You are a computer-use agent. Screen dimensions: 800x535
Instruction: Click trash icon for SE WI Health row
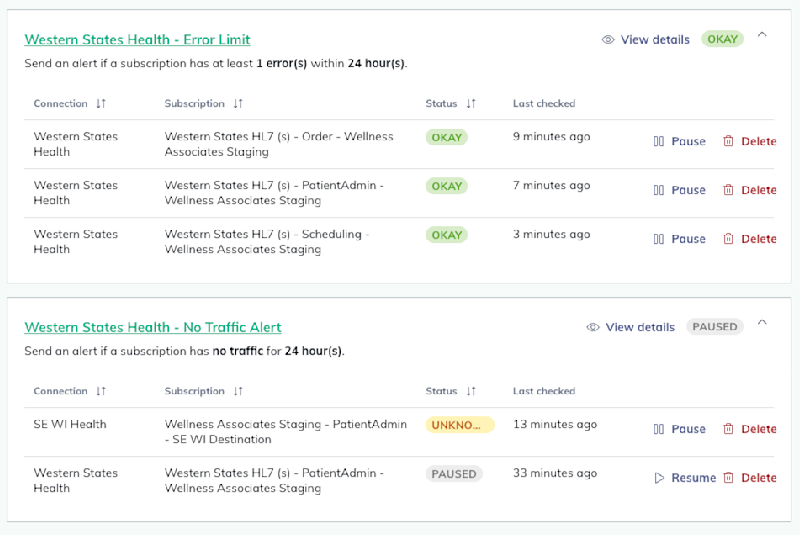point(728,429)
